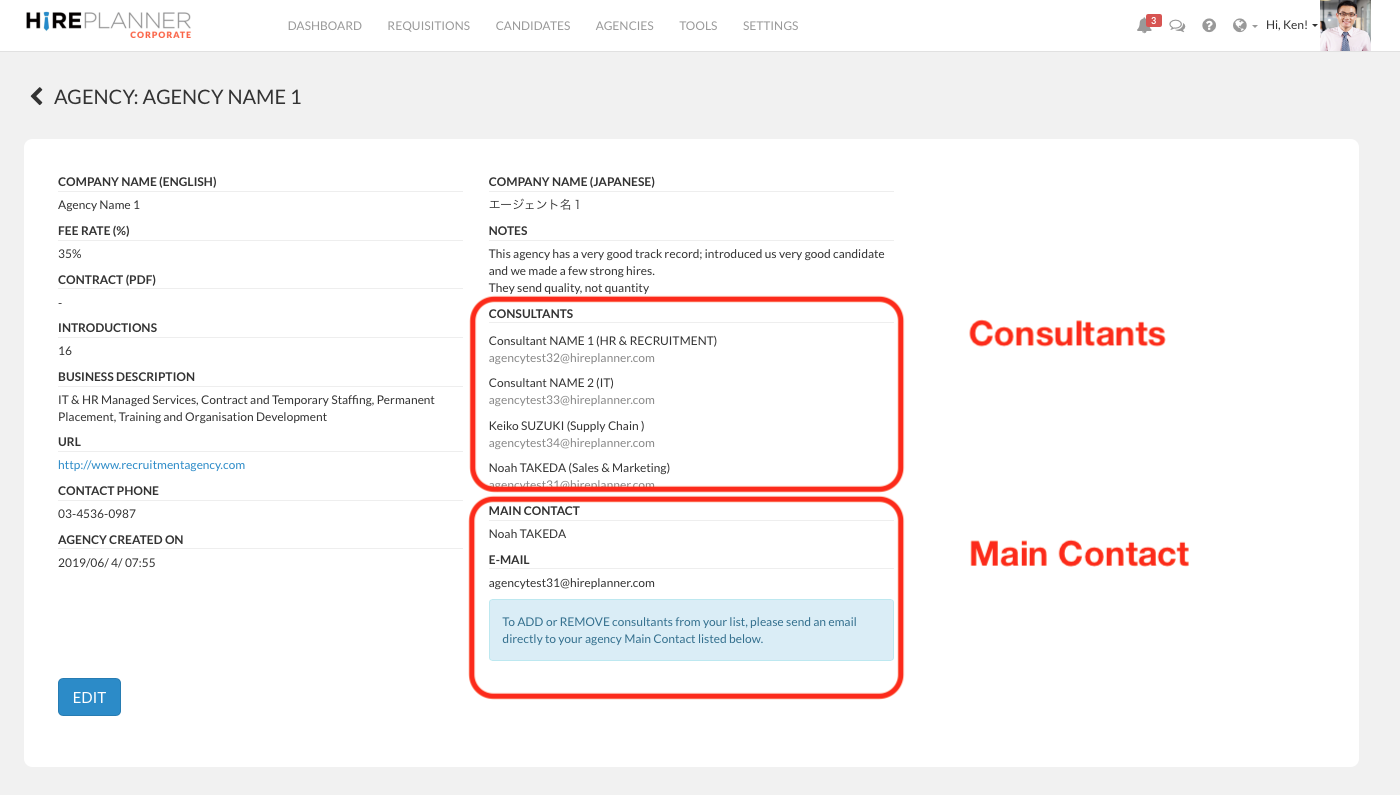Click the agencytest32 consultant email address
Image resolution: width=1400 pixels, height=795 pixels.
(x=571, y=358)
